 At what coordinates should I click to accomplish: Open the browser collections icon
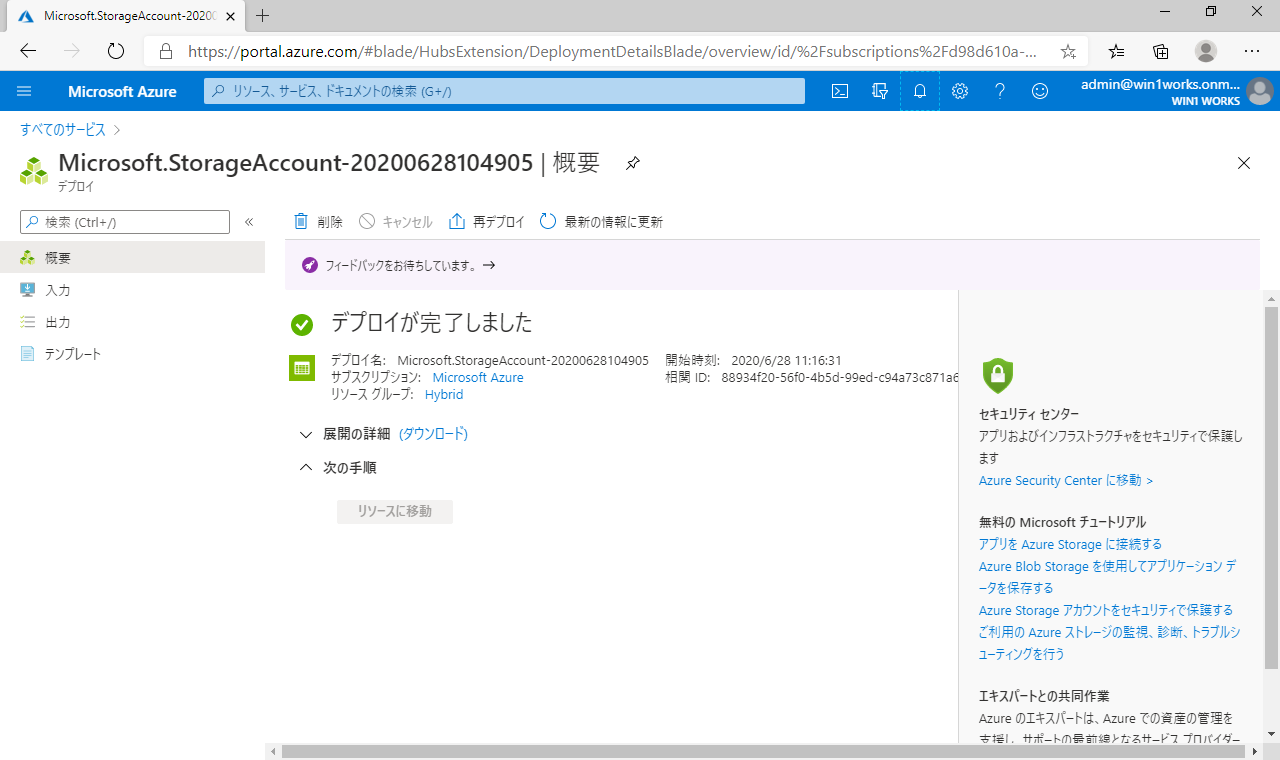click(1161, 51)
